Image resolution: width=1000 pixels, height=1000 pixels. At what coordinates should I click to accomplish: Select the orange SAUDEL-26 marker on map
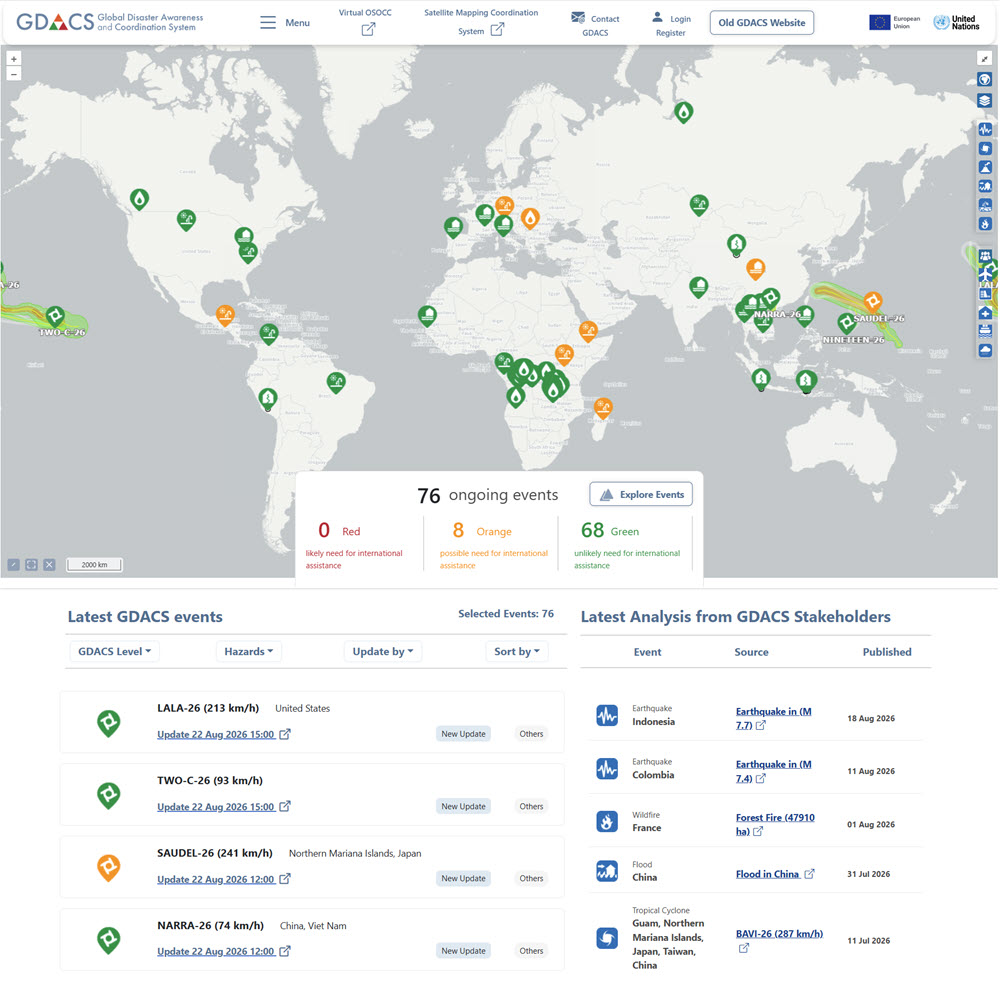pos(872,300)
